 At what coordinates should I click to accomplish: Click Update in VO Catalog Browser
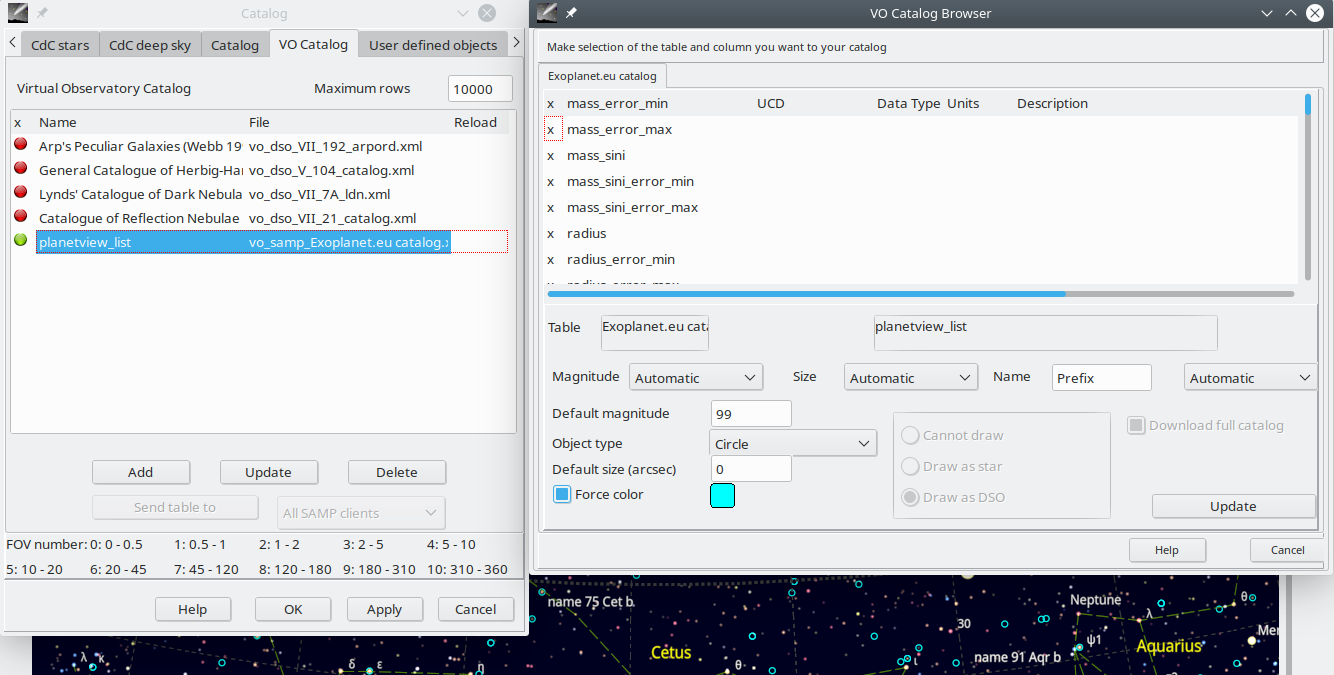point(1233,506)
